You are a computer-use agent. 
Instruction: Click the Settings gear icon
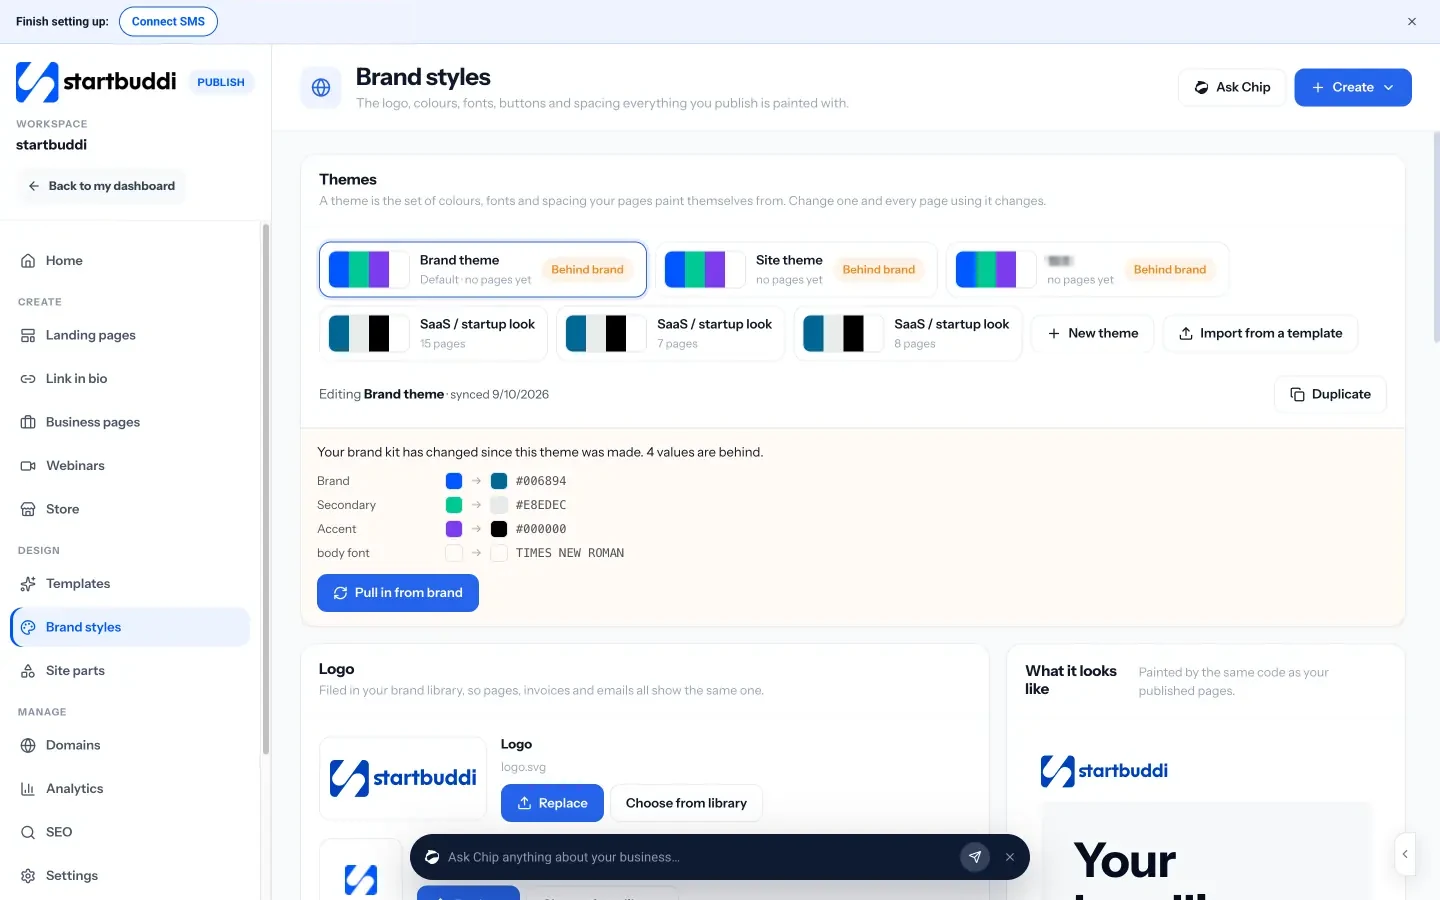tap(28, 876)
